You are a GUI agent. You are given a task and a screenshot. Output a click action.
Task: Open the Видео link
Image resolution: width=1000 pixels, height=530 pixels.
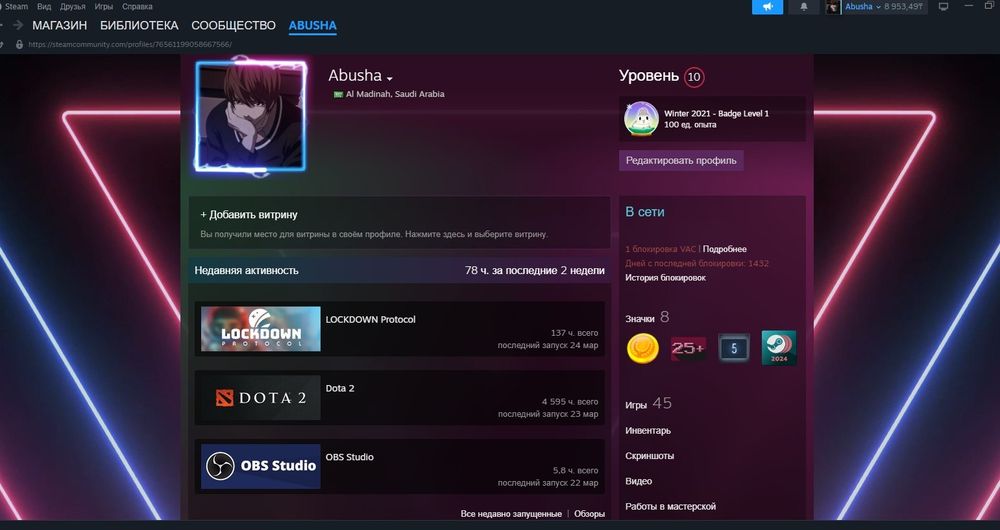tap(638, 482)
